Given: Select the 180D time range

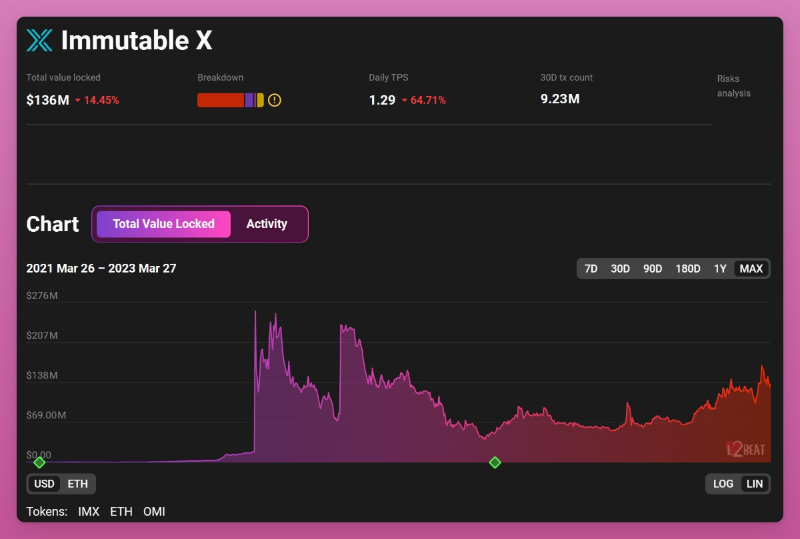Looking at the screenshot, I should click(688, 268).
